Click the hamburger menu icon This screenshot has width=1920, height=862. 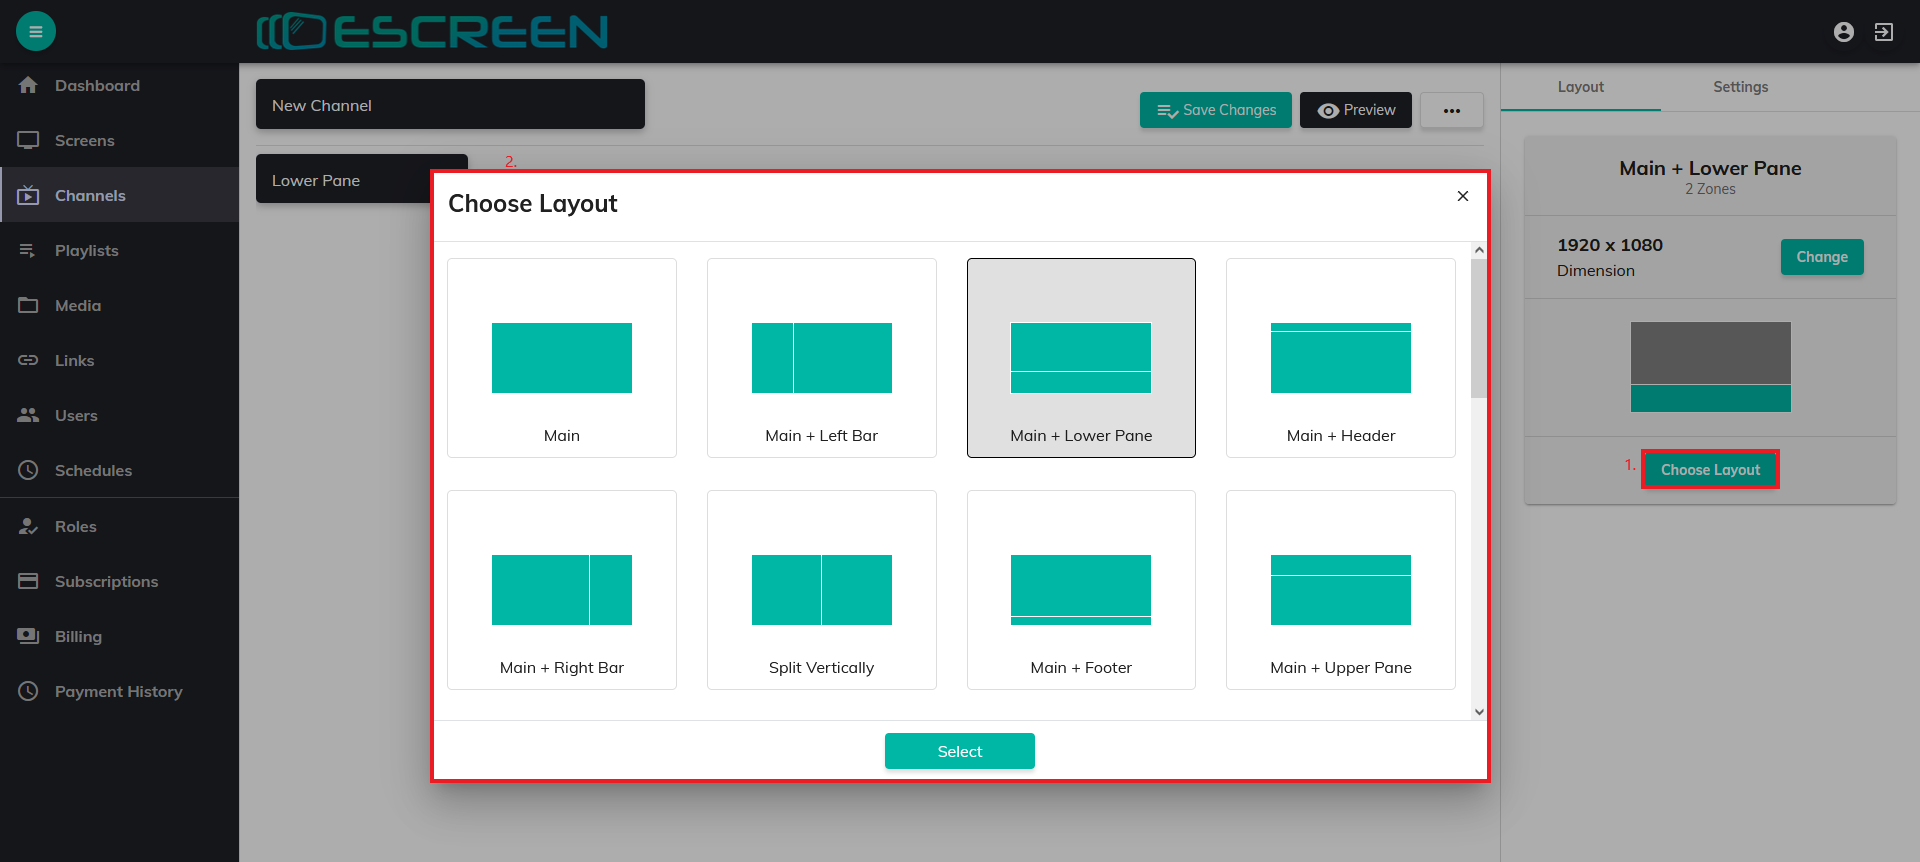coord(36,31)
